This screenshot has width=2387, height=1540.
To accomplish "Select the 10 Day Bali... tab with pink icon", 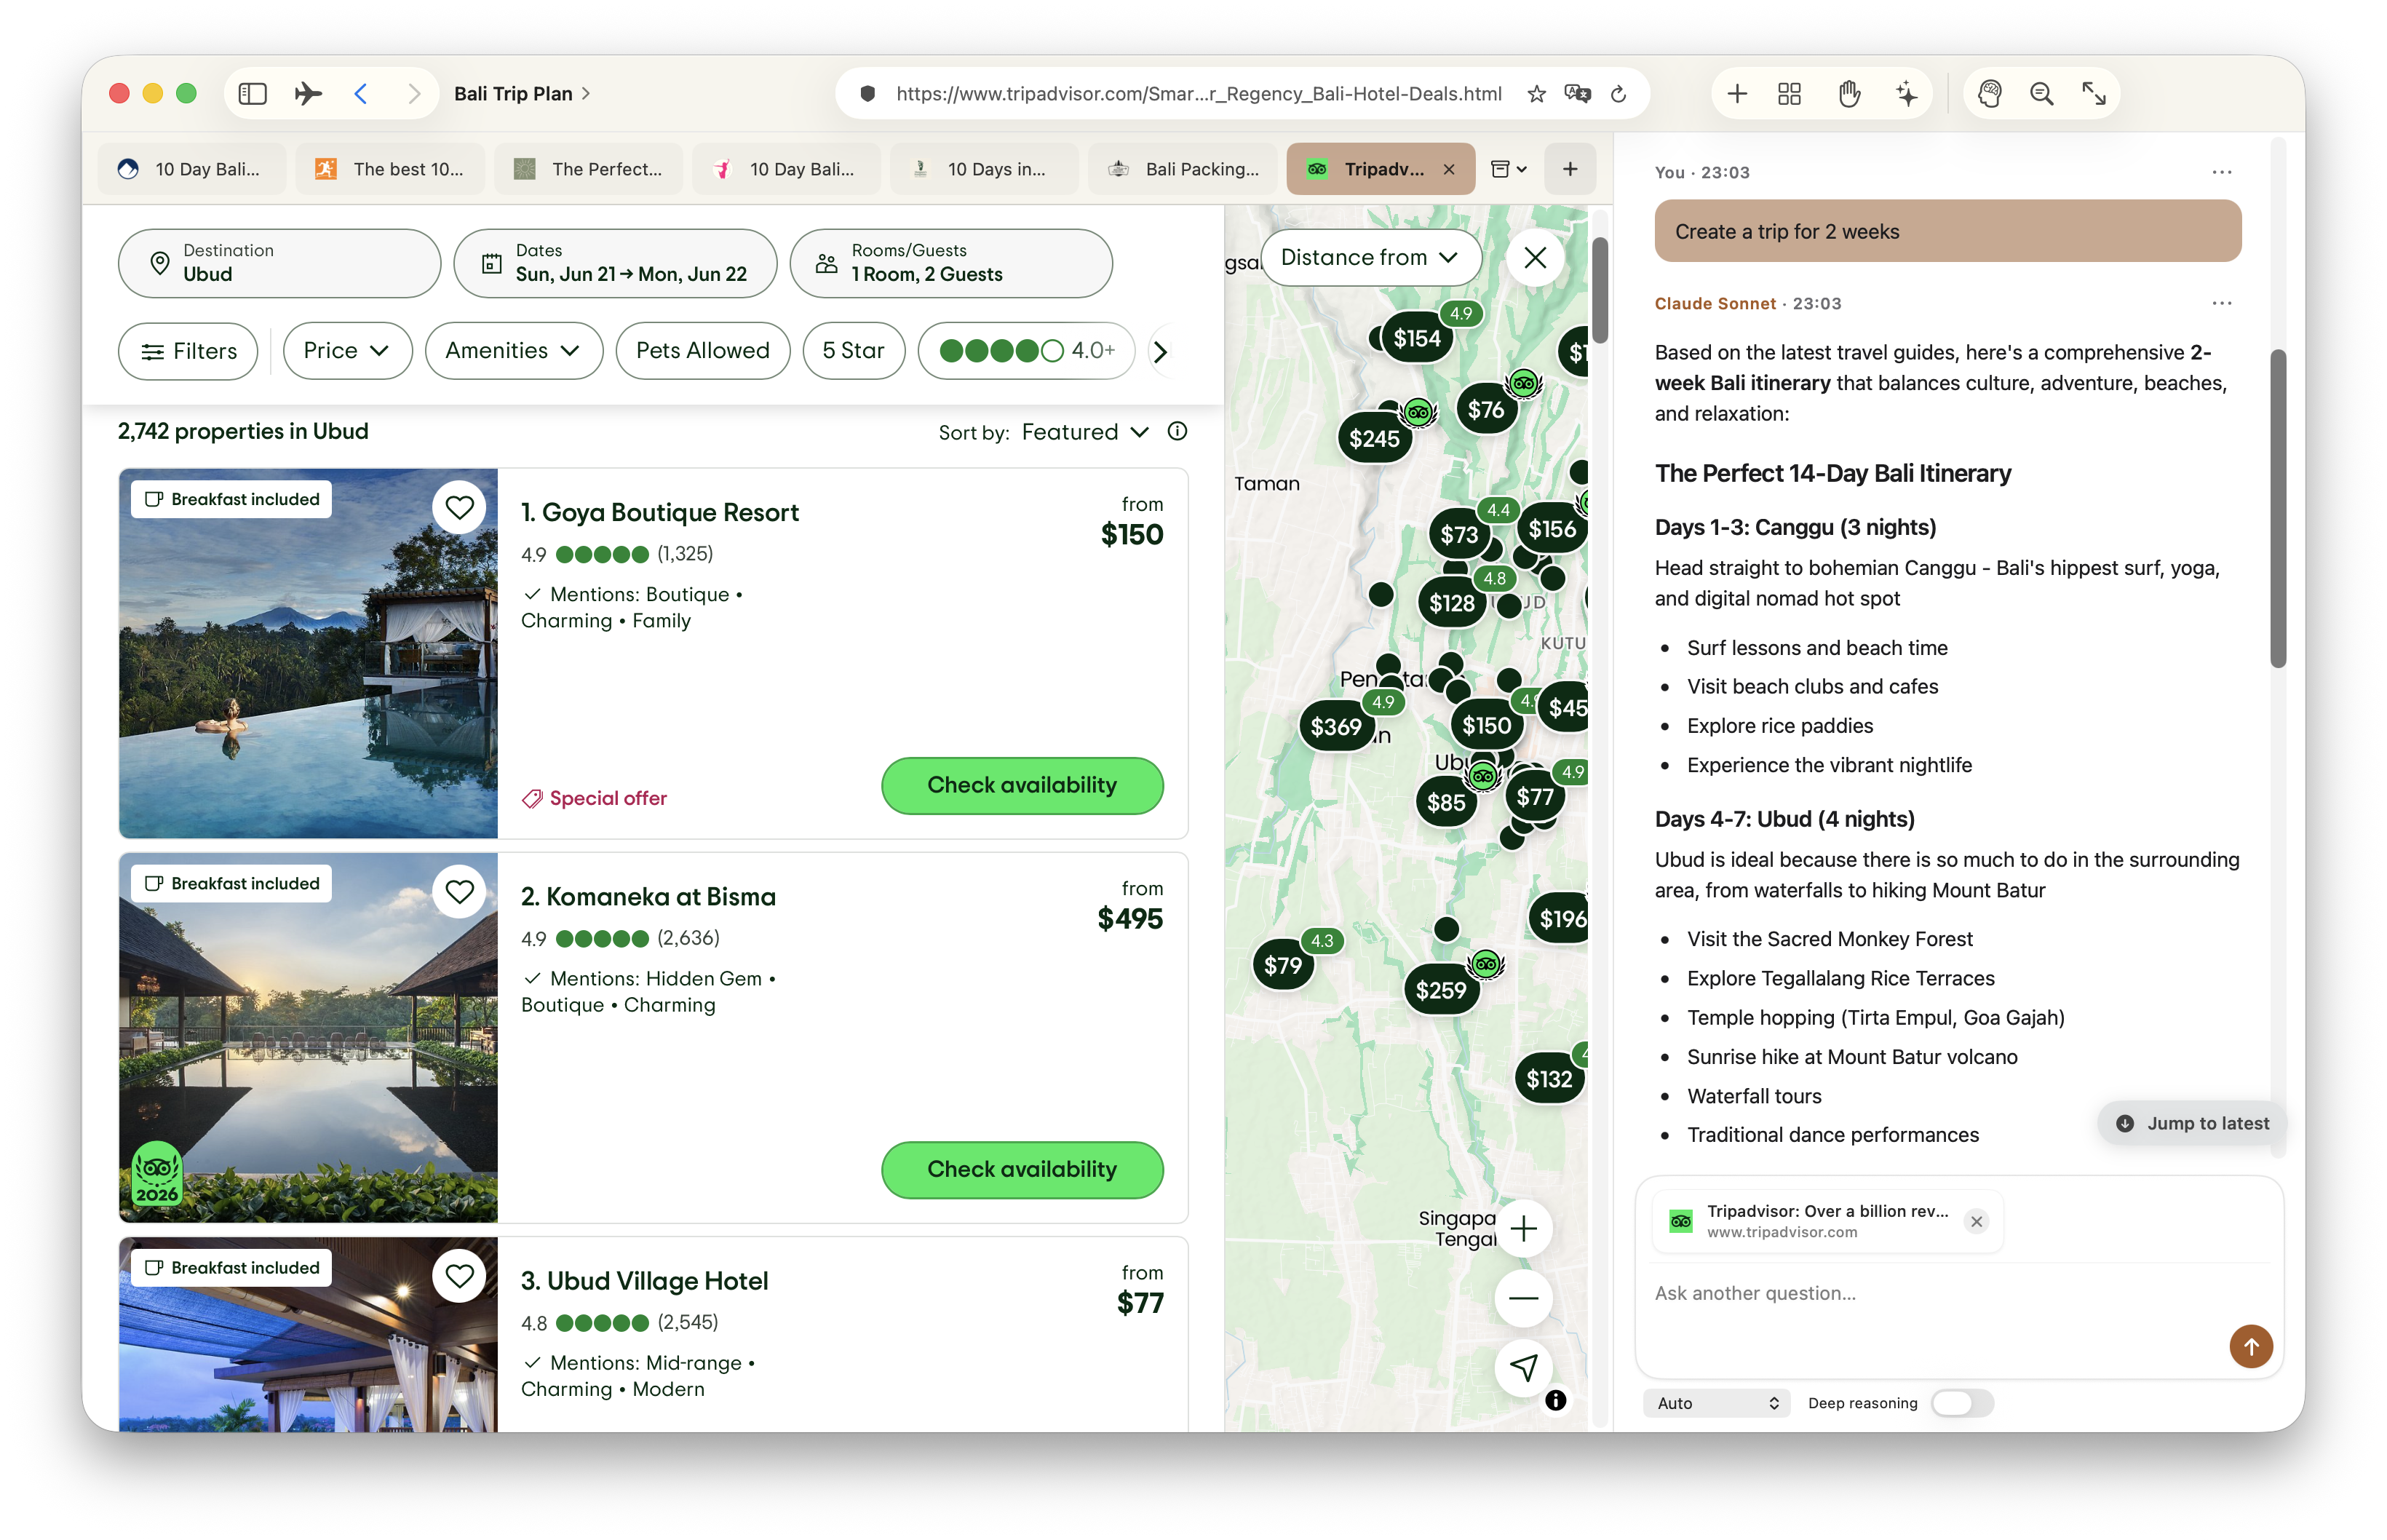I will point(787,169).
